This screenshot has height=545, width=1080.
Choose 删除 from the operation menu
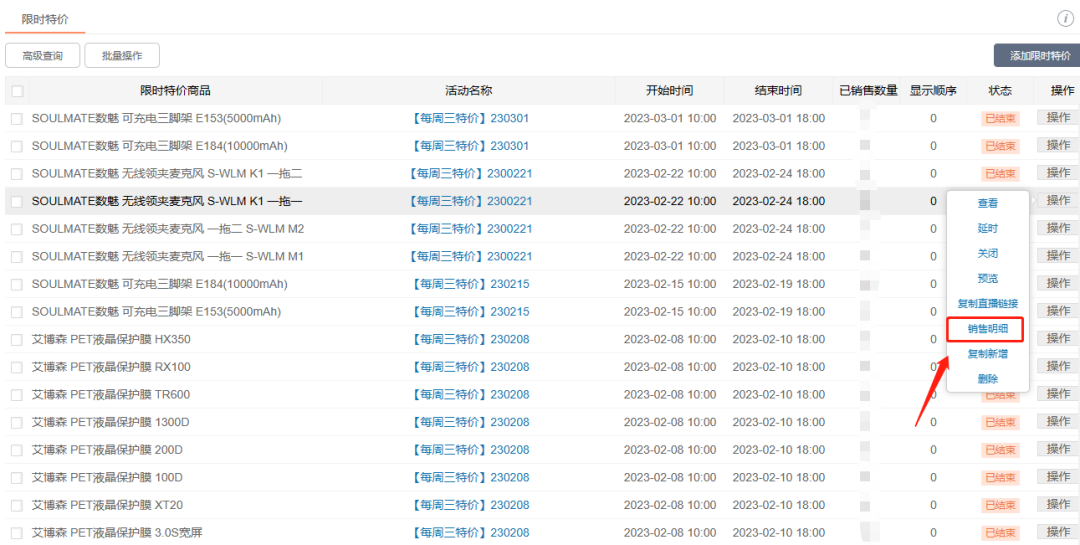pyautogui.click(x=988, y=379)
